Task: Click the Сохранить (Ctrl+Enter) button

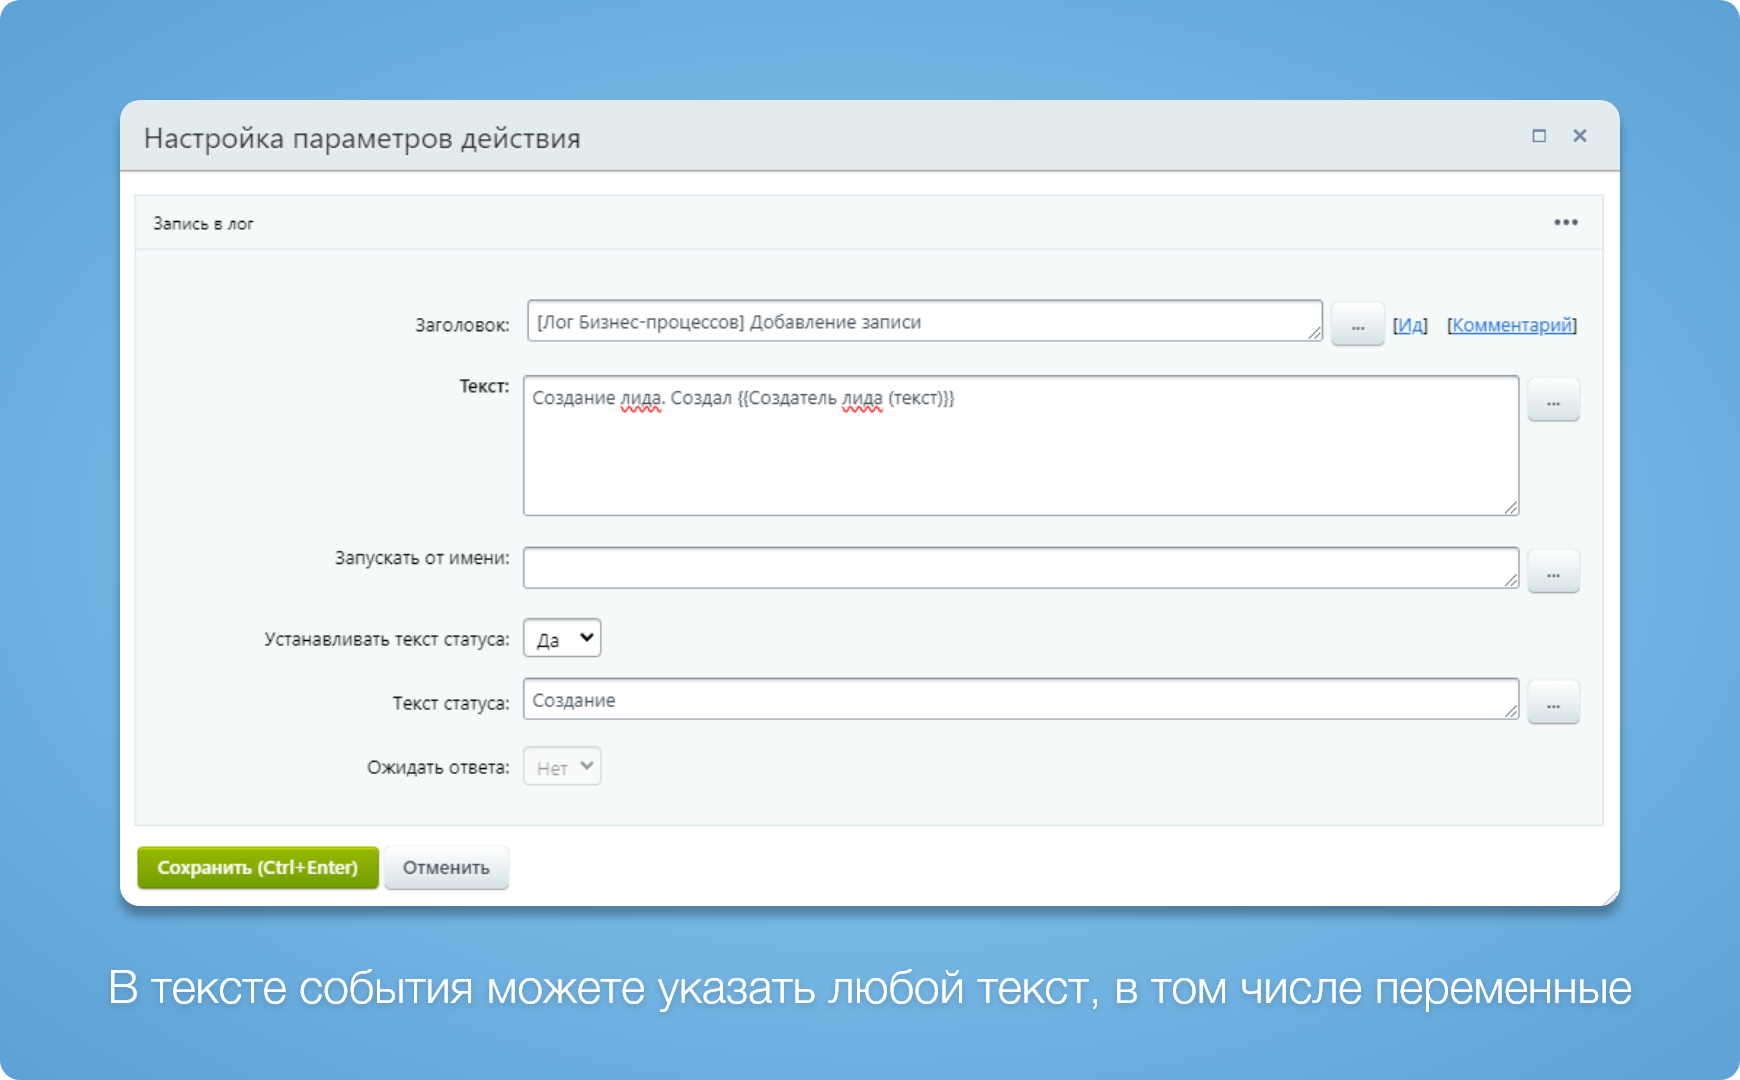Action: click(x=258, y=867)
